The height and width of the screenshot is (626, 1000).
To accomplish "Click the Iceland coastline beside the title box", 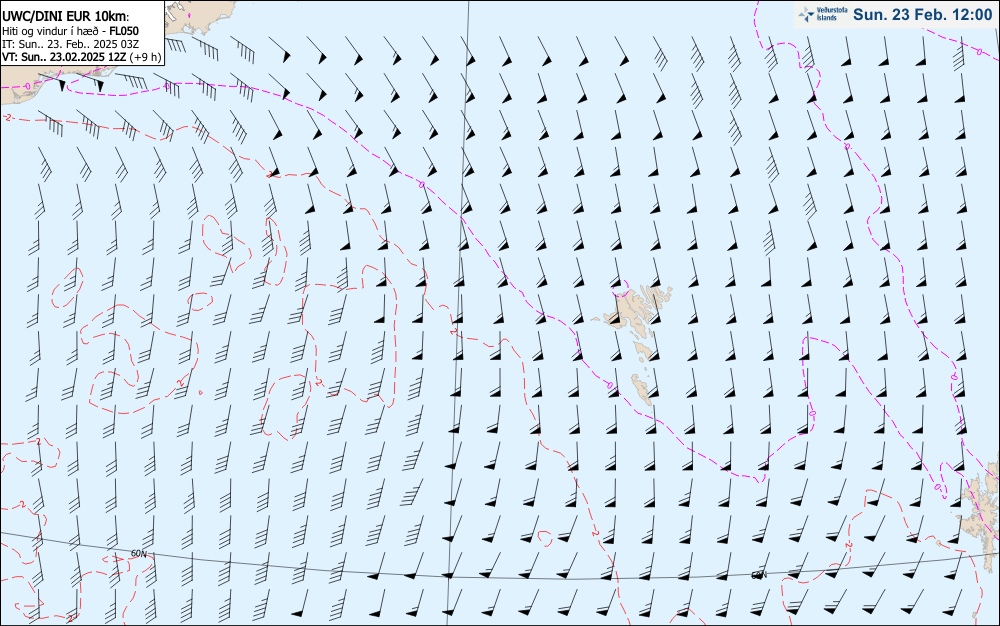I will tap(199, 16).
